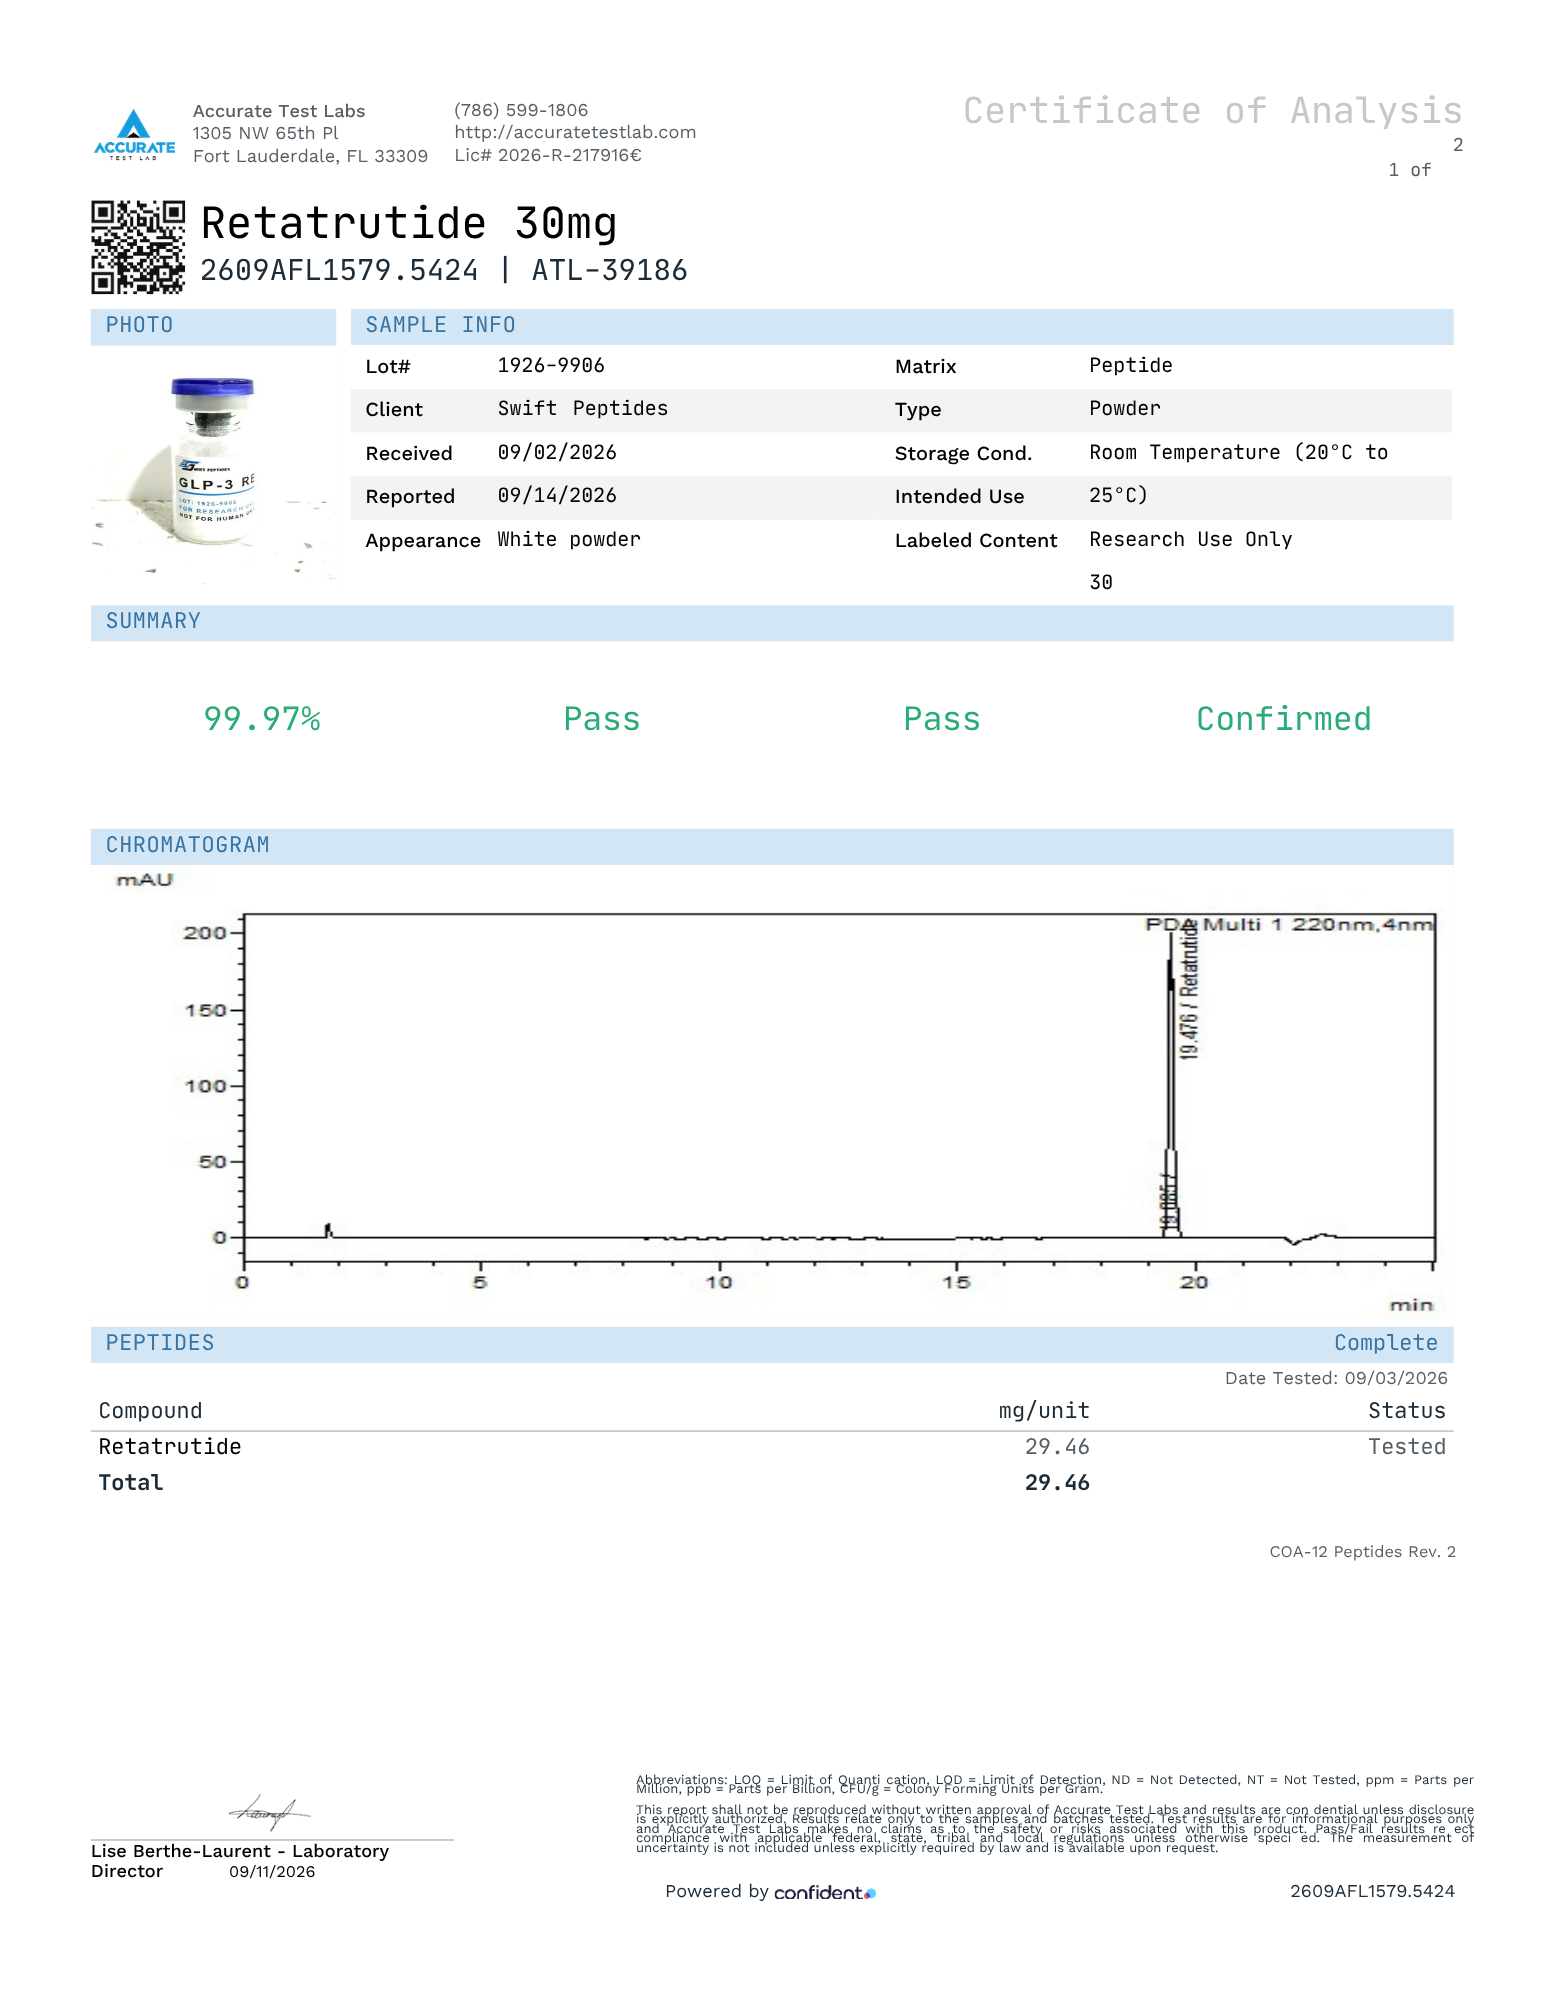Image resolution: width=1545 pixels, height=1999 pixels.
Task: Click the Total 29.46 value
Action: click(1057, 1483)
